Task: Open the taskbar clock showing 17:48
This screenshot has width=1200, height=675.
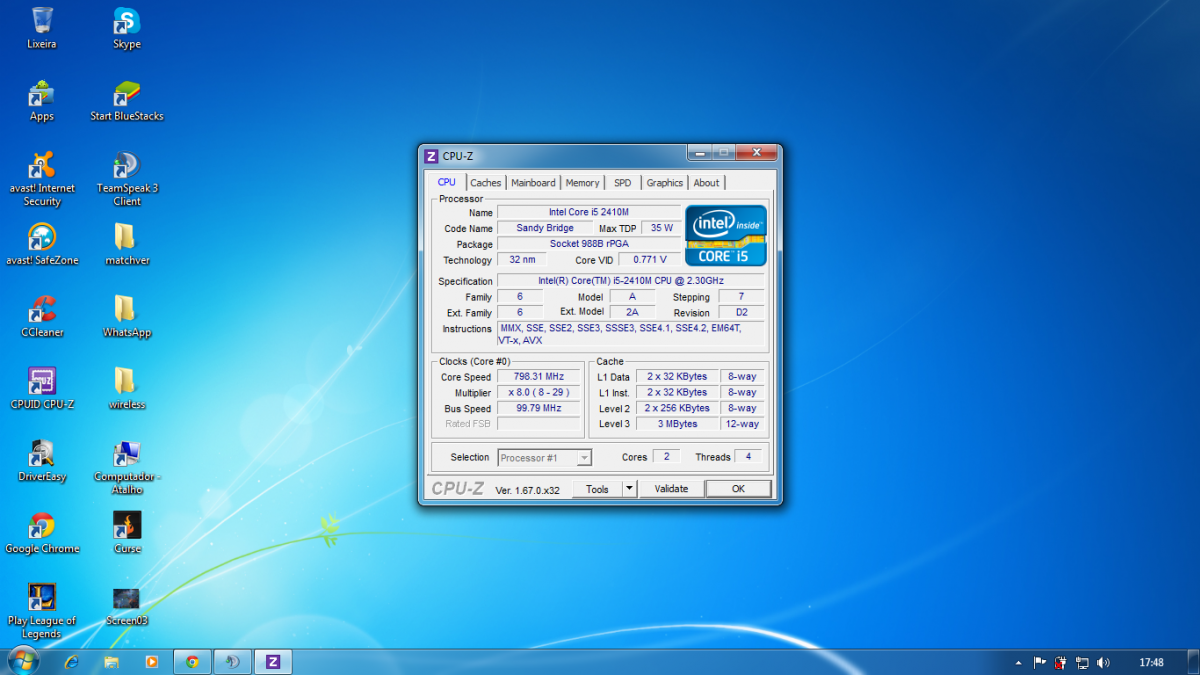Action: [x=1151, y=662]
